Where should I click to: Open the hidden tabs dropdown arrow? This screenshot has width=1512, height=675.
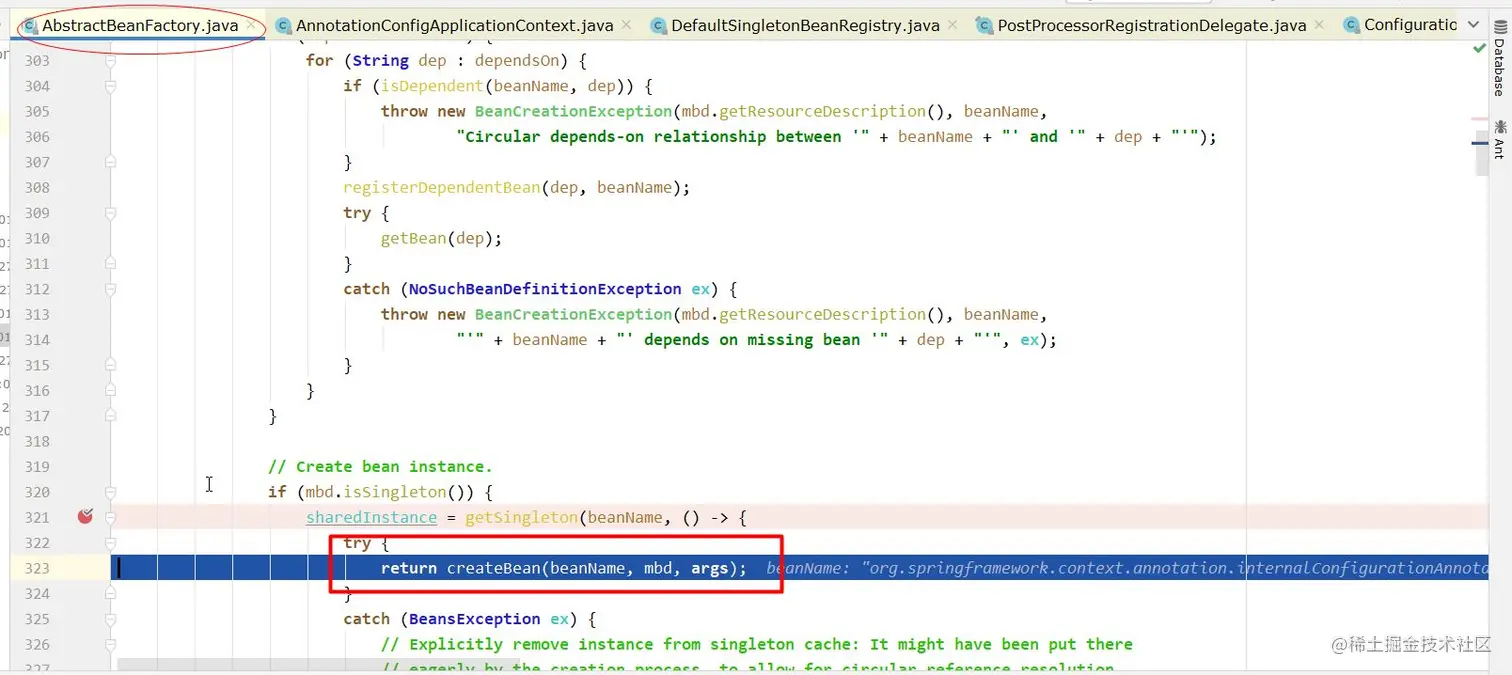click(x=1474, y=26)
